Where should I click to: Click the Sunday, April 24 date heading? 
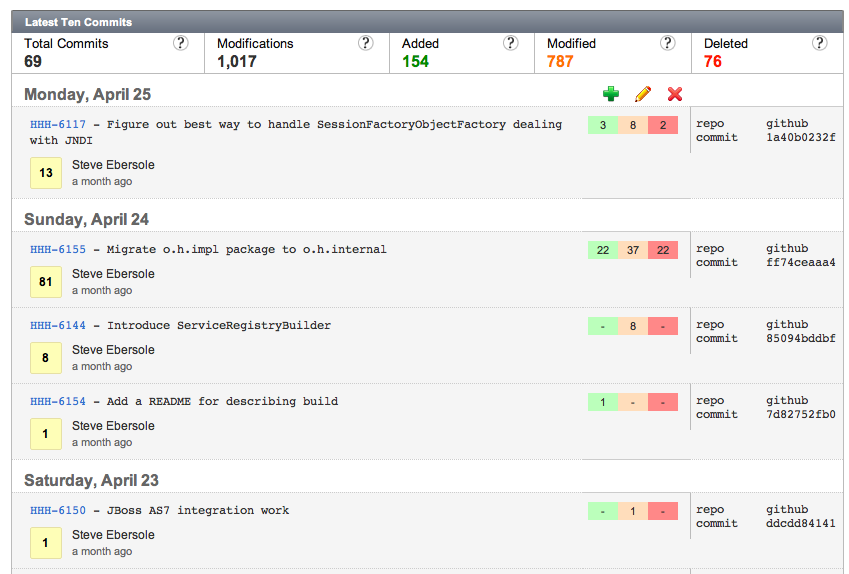click(x=87, y=219)
